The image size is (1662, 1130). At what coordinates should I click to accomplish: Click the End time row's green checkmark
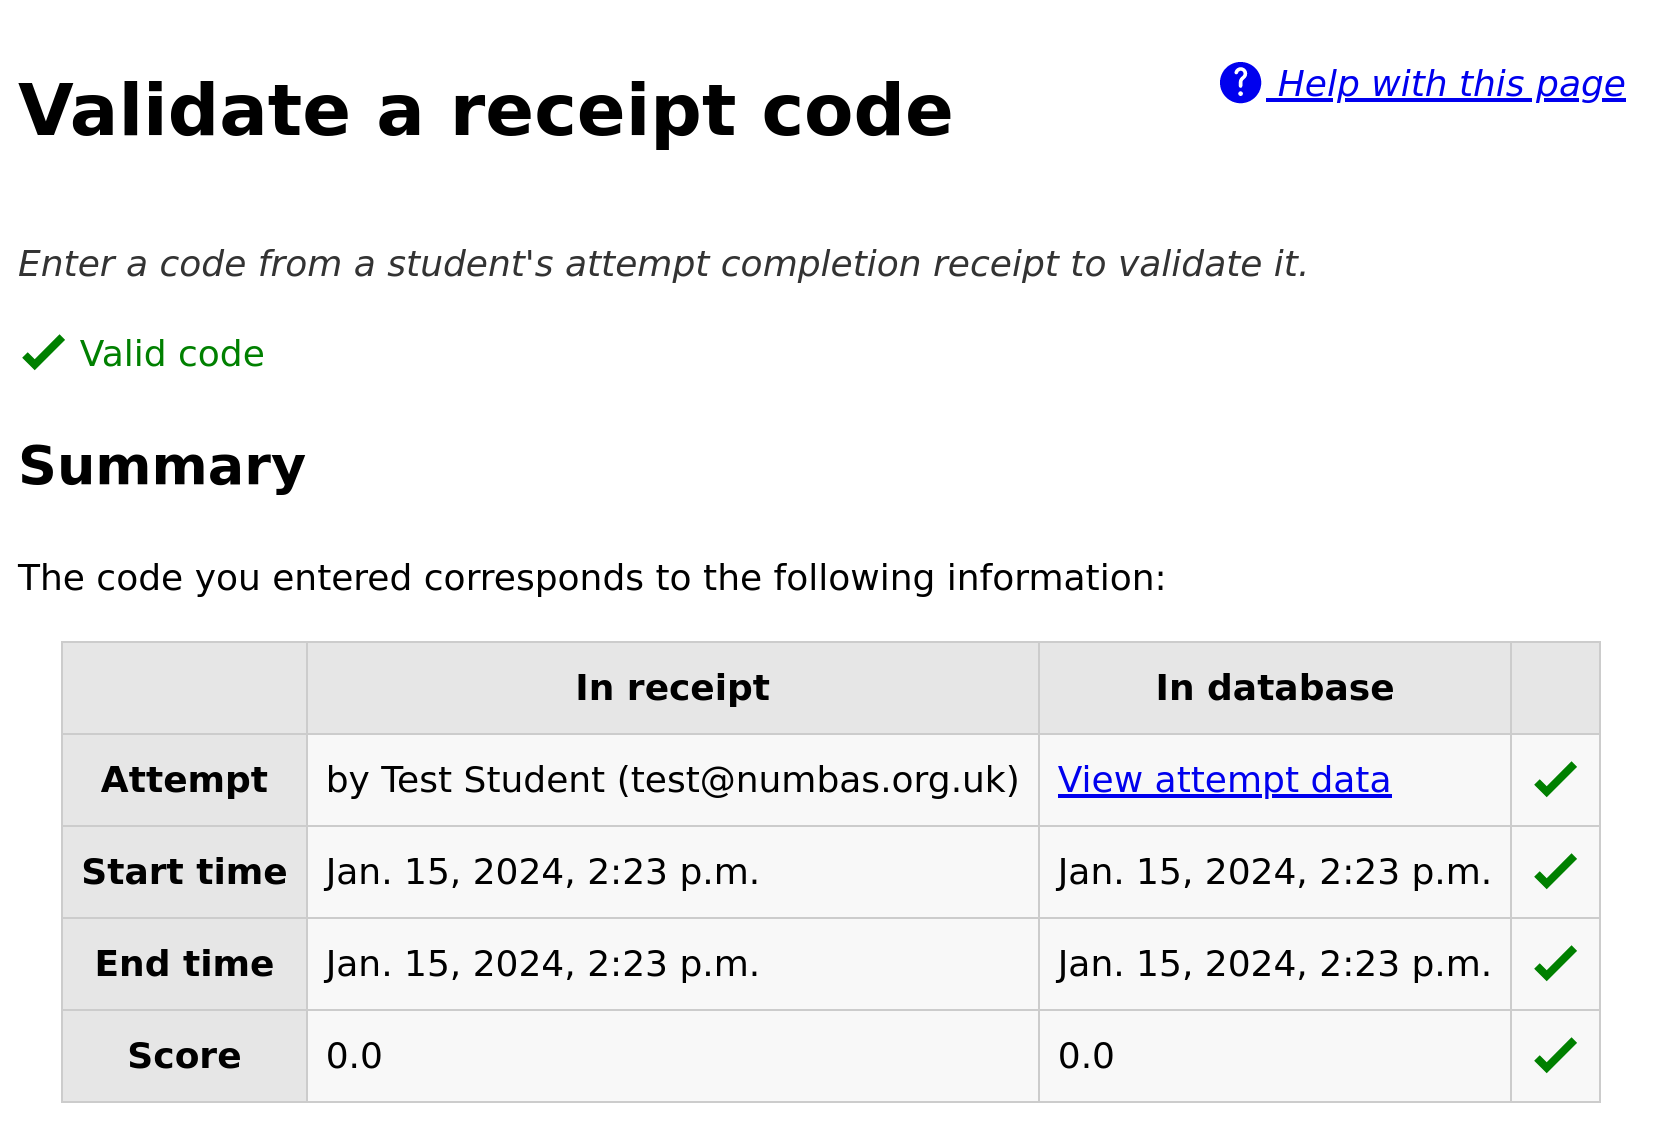click(1556, 963)
